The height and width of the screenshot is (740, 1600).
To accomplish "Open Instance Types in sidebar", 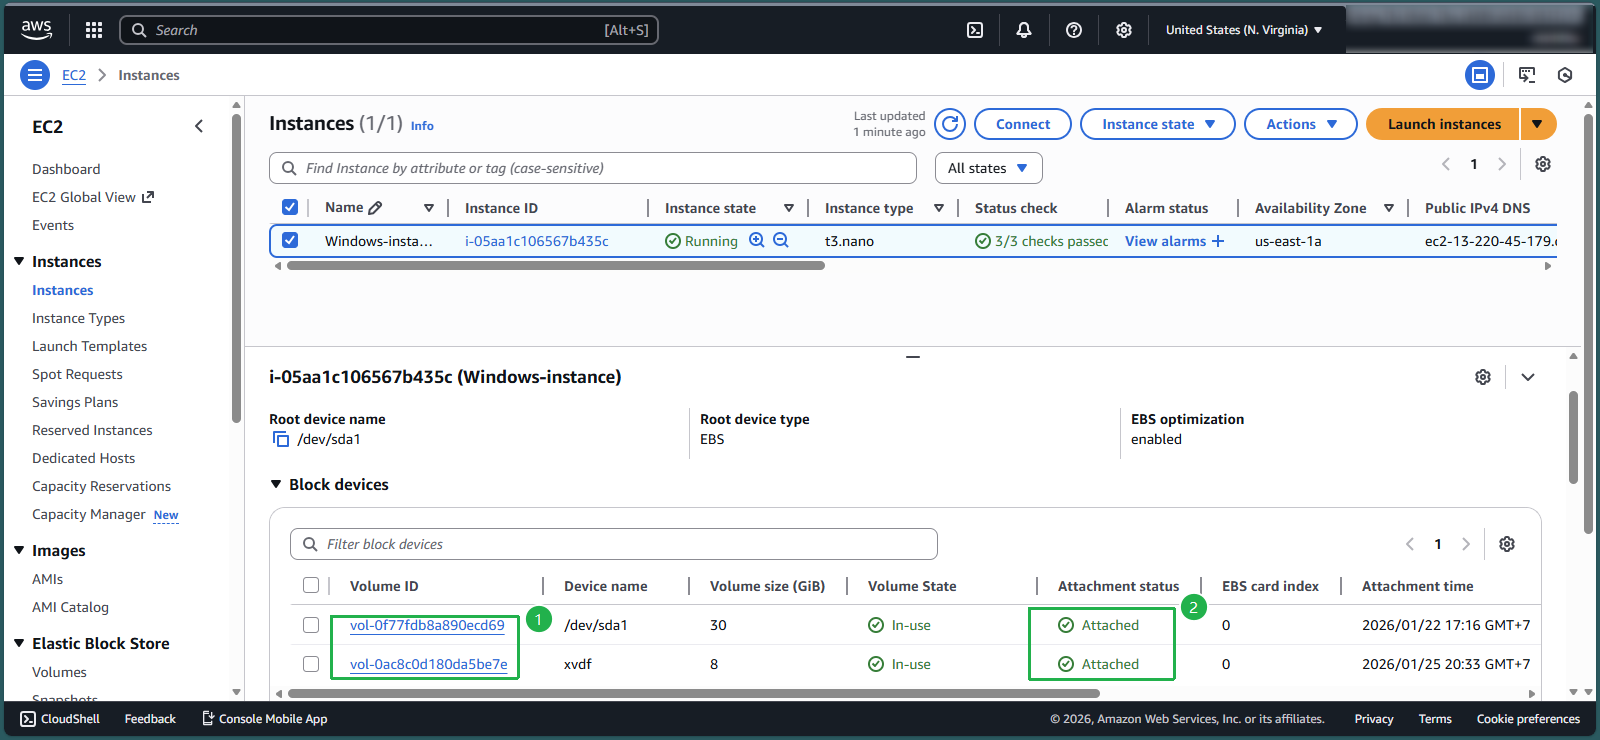I will [78, 318].
